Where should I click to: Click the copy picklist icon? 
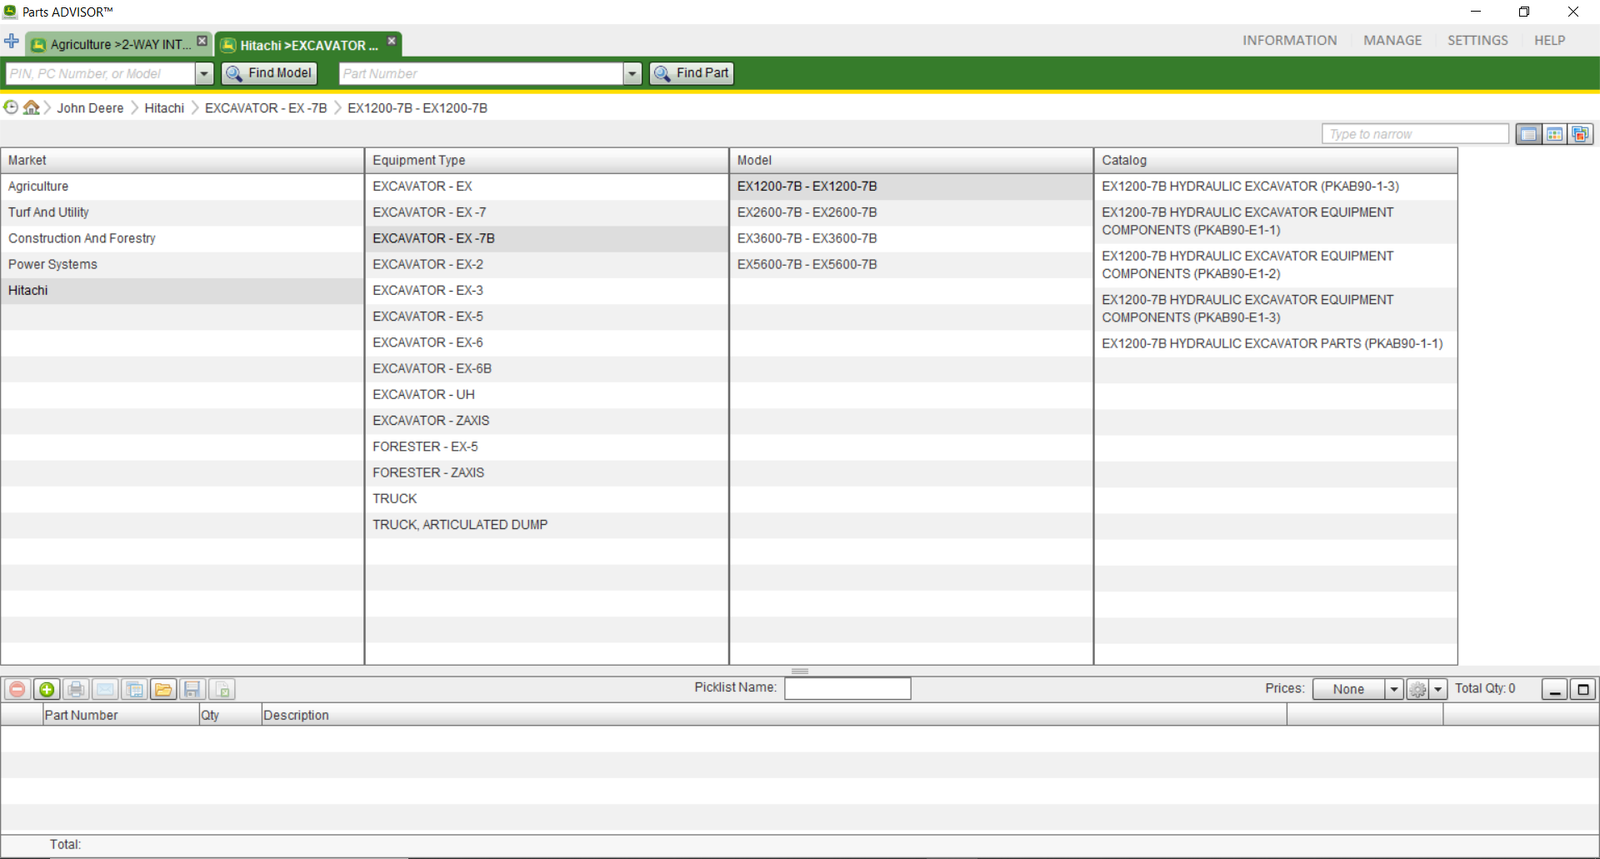(x=134, y=689)
